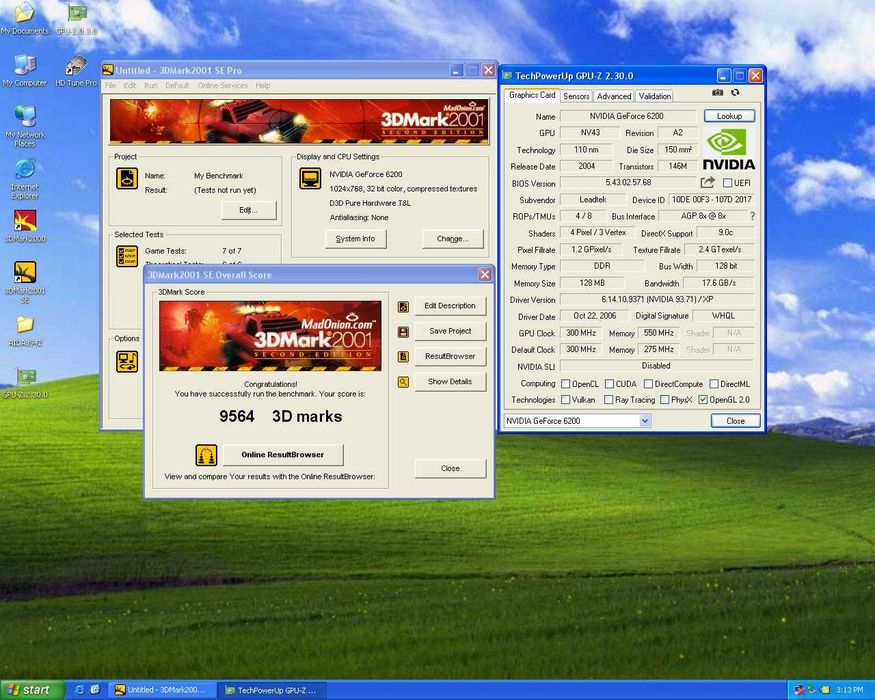
Task: Expand the NVIDIA GeForce 6200 GPU dropdown
Action: pos(645,421)
